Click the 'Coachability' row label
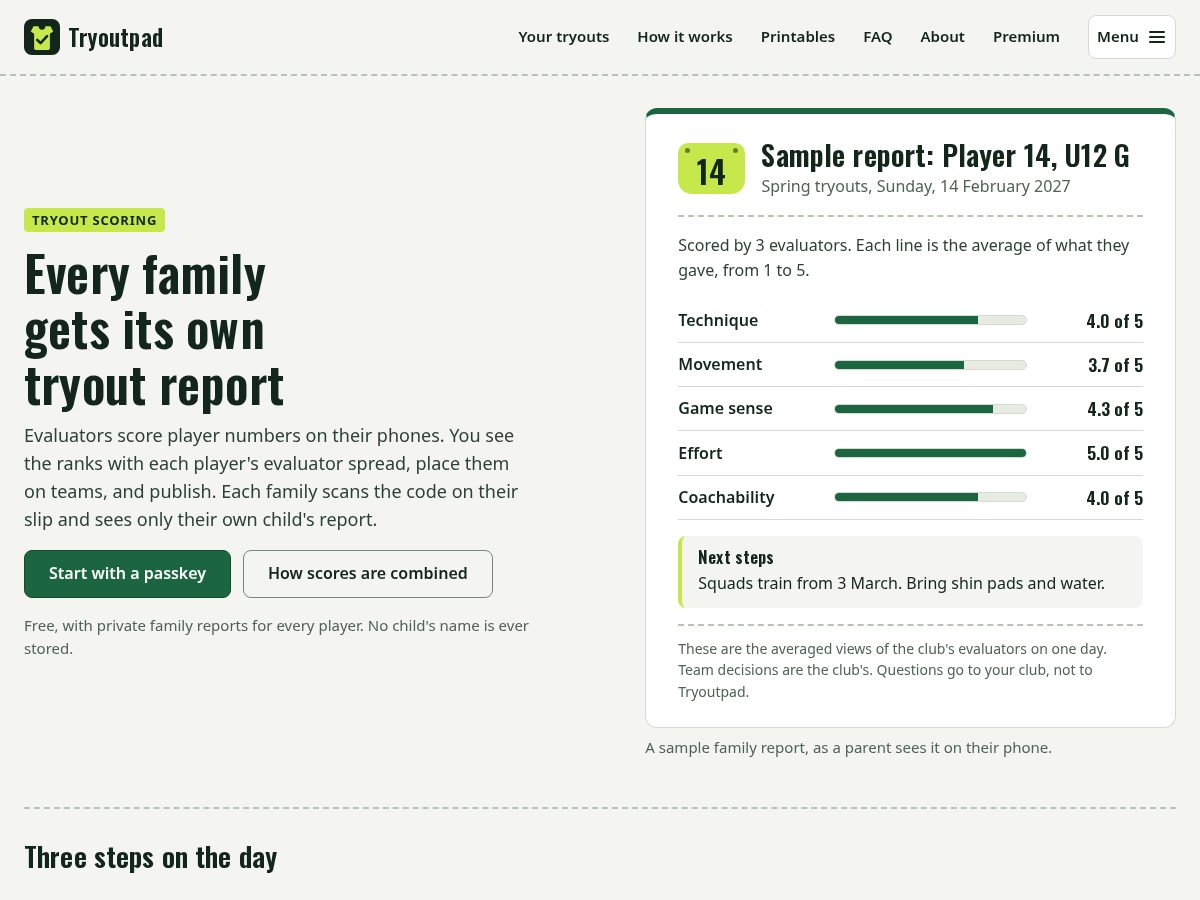This screenshot has width=1200, height=900. point(726,497)
